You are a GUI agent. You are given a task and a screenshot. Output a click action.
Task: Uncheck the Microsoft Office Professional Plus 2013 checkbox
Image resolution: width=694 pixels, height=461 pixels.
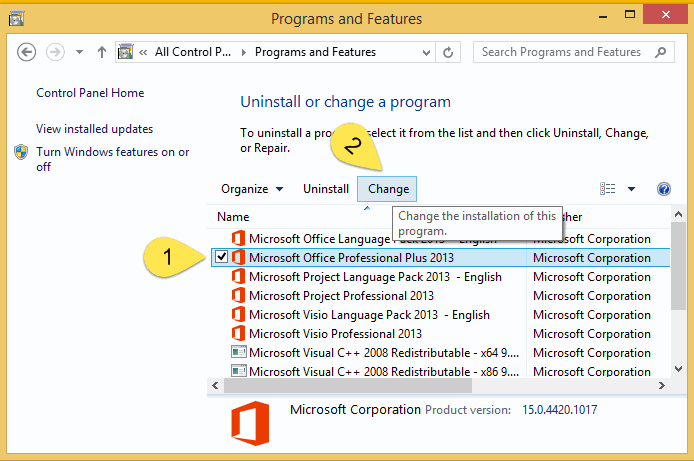tap(221, 257)
